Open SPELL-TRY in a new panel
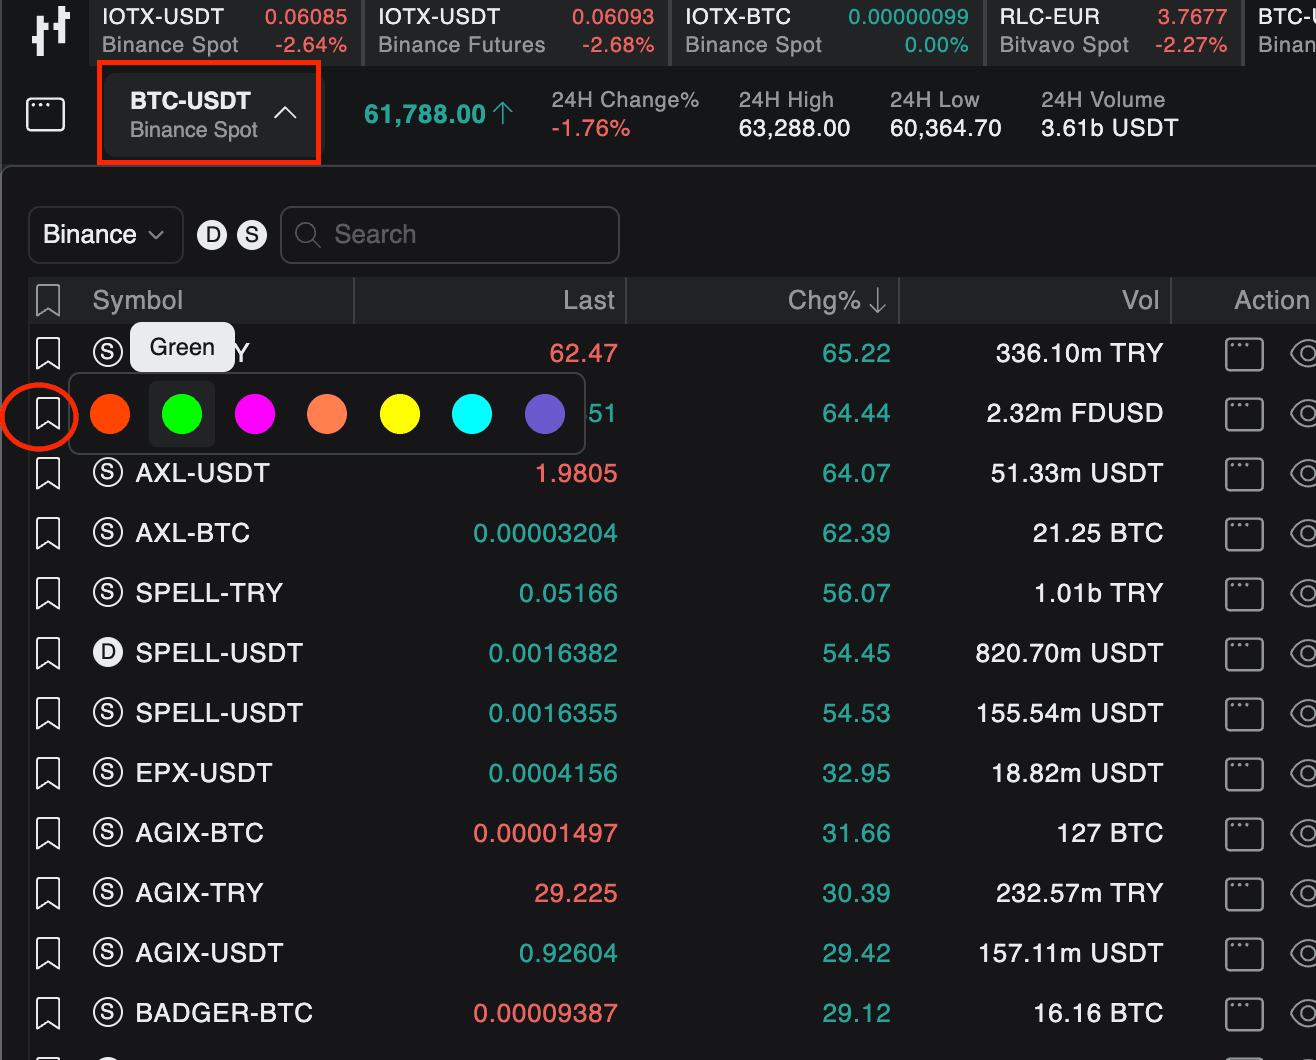The image size is (1316, 1060). [1244, 594]
